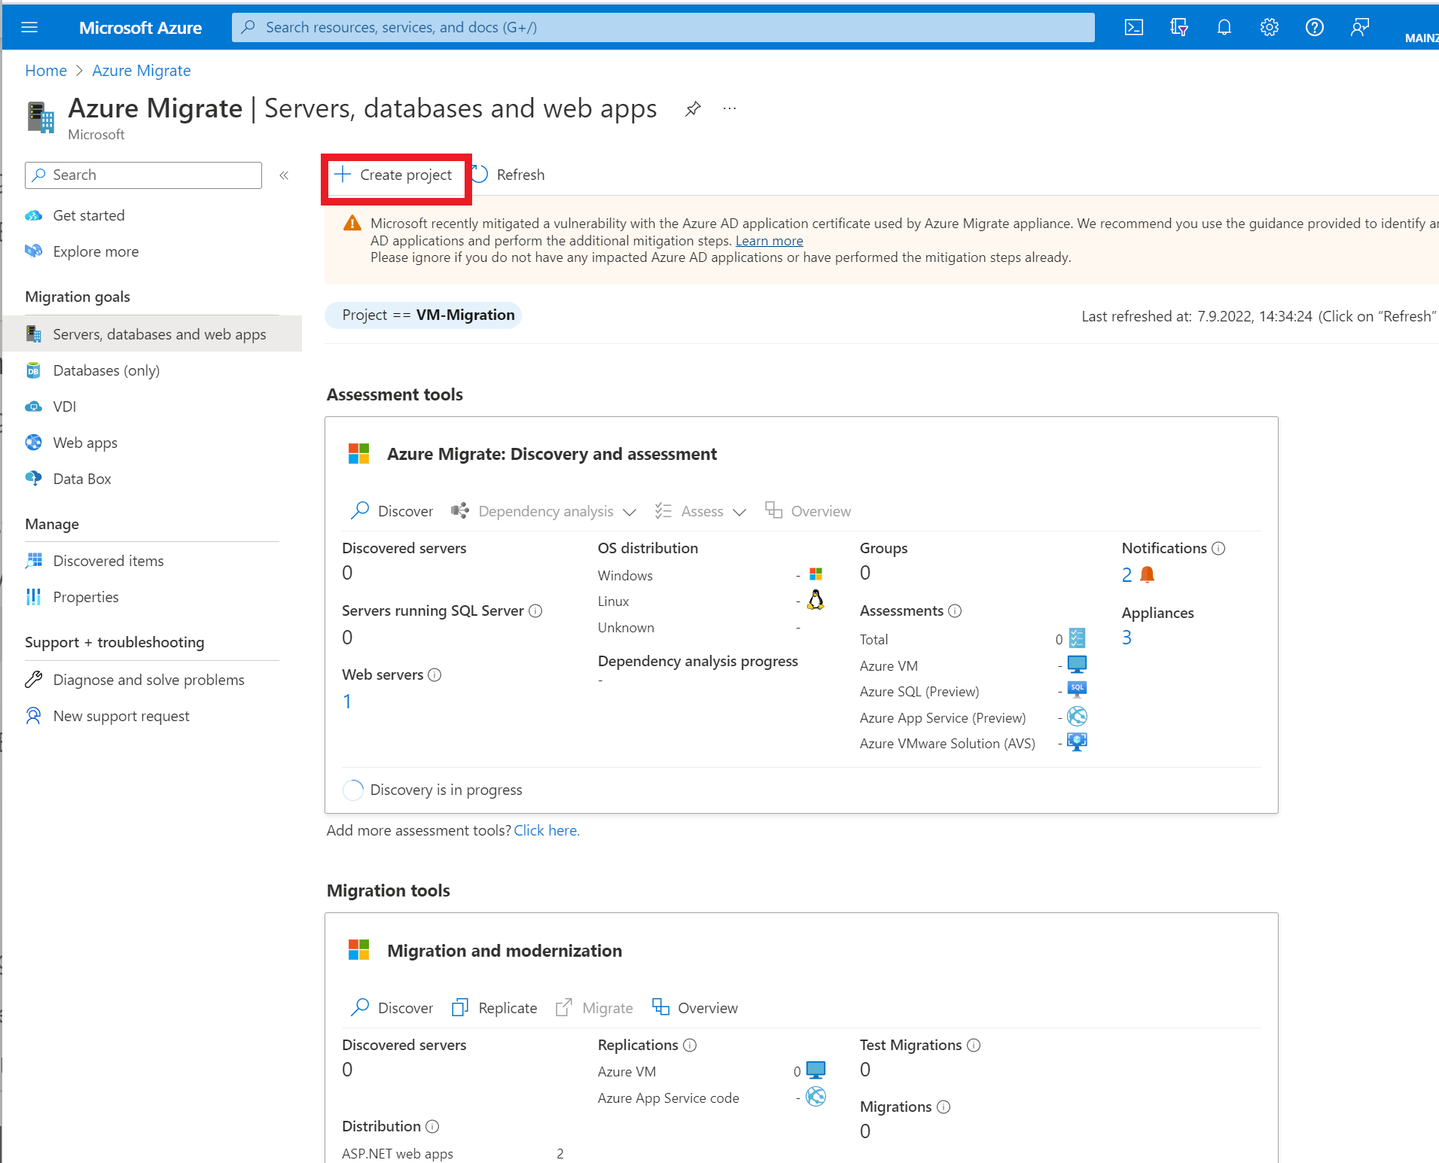Open Overview in Migration and modernization toolbar

point(695,1008)
